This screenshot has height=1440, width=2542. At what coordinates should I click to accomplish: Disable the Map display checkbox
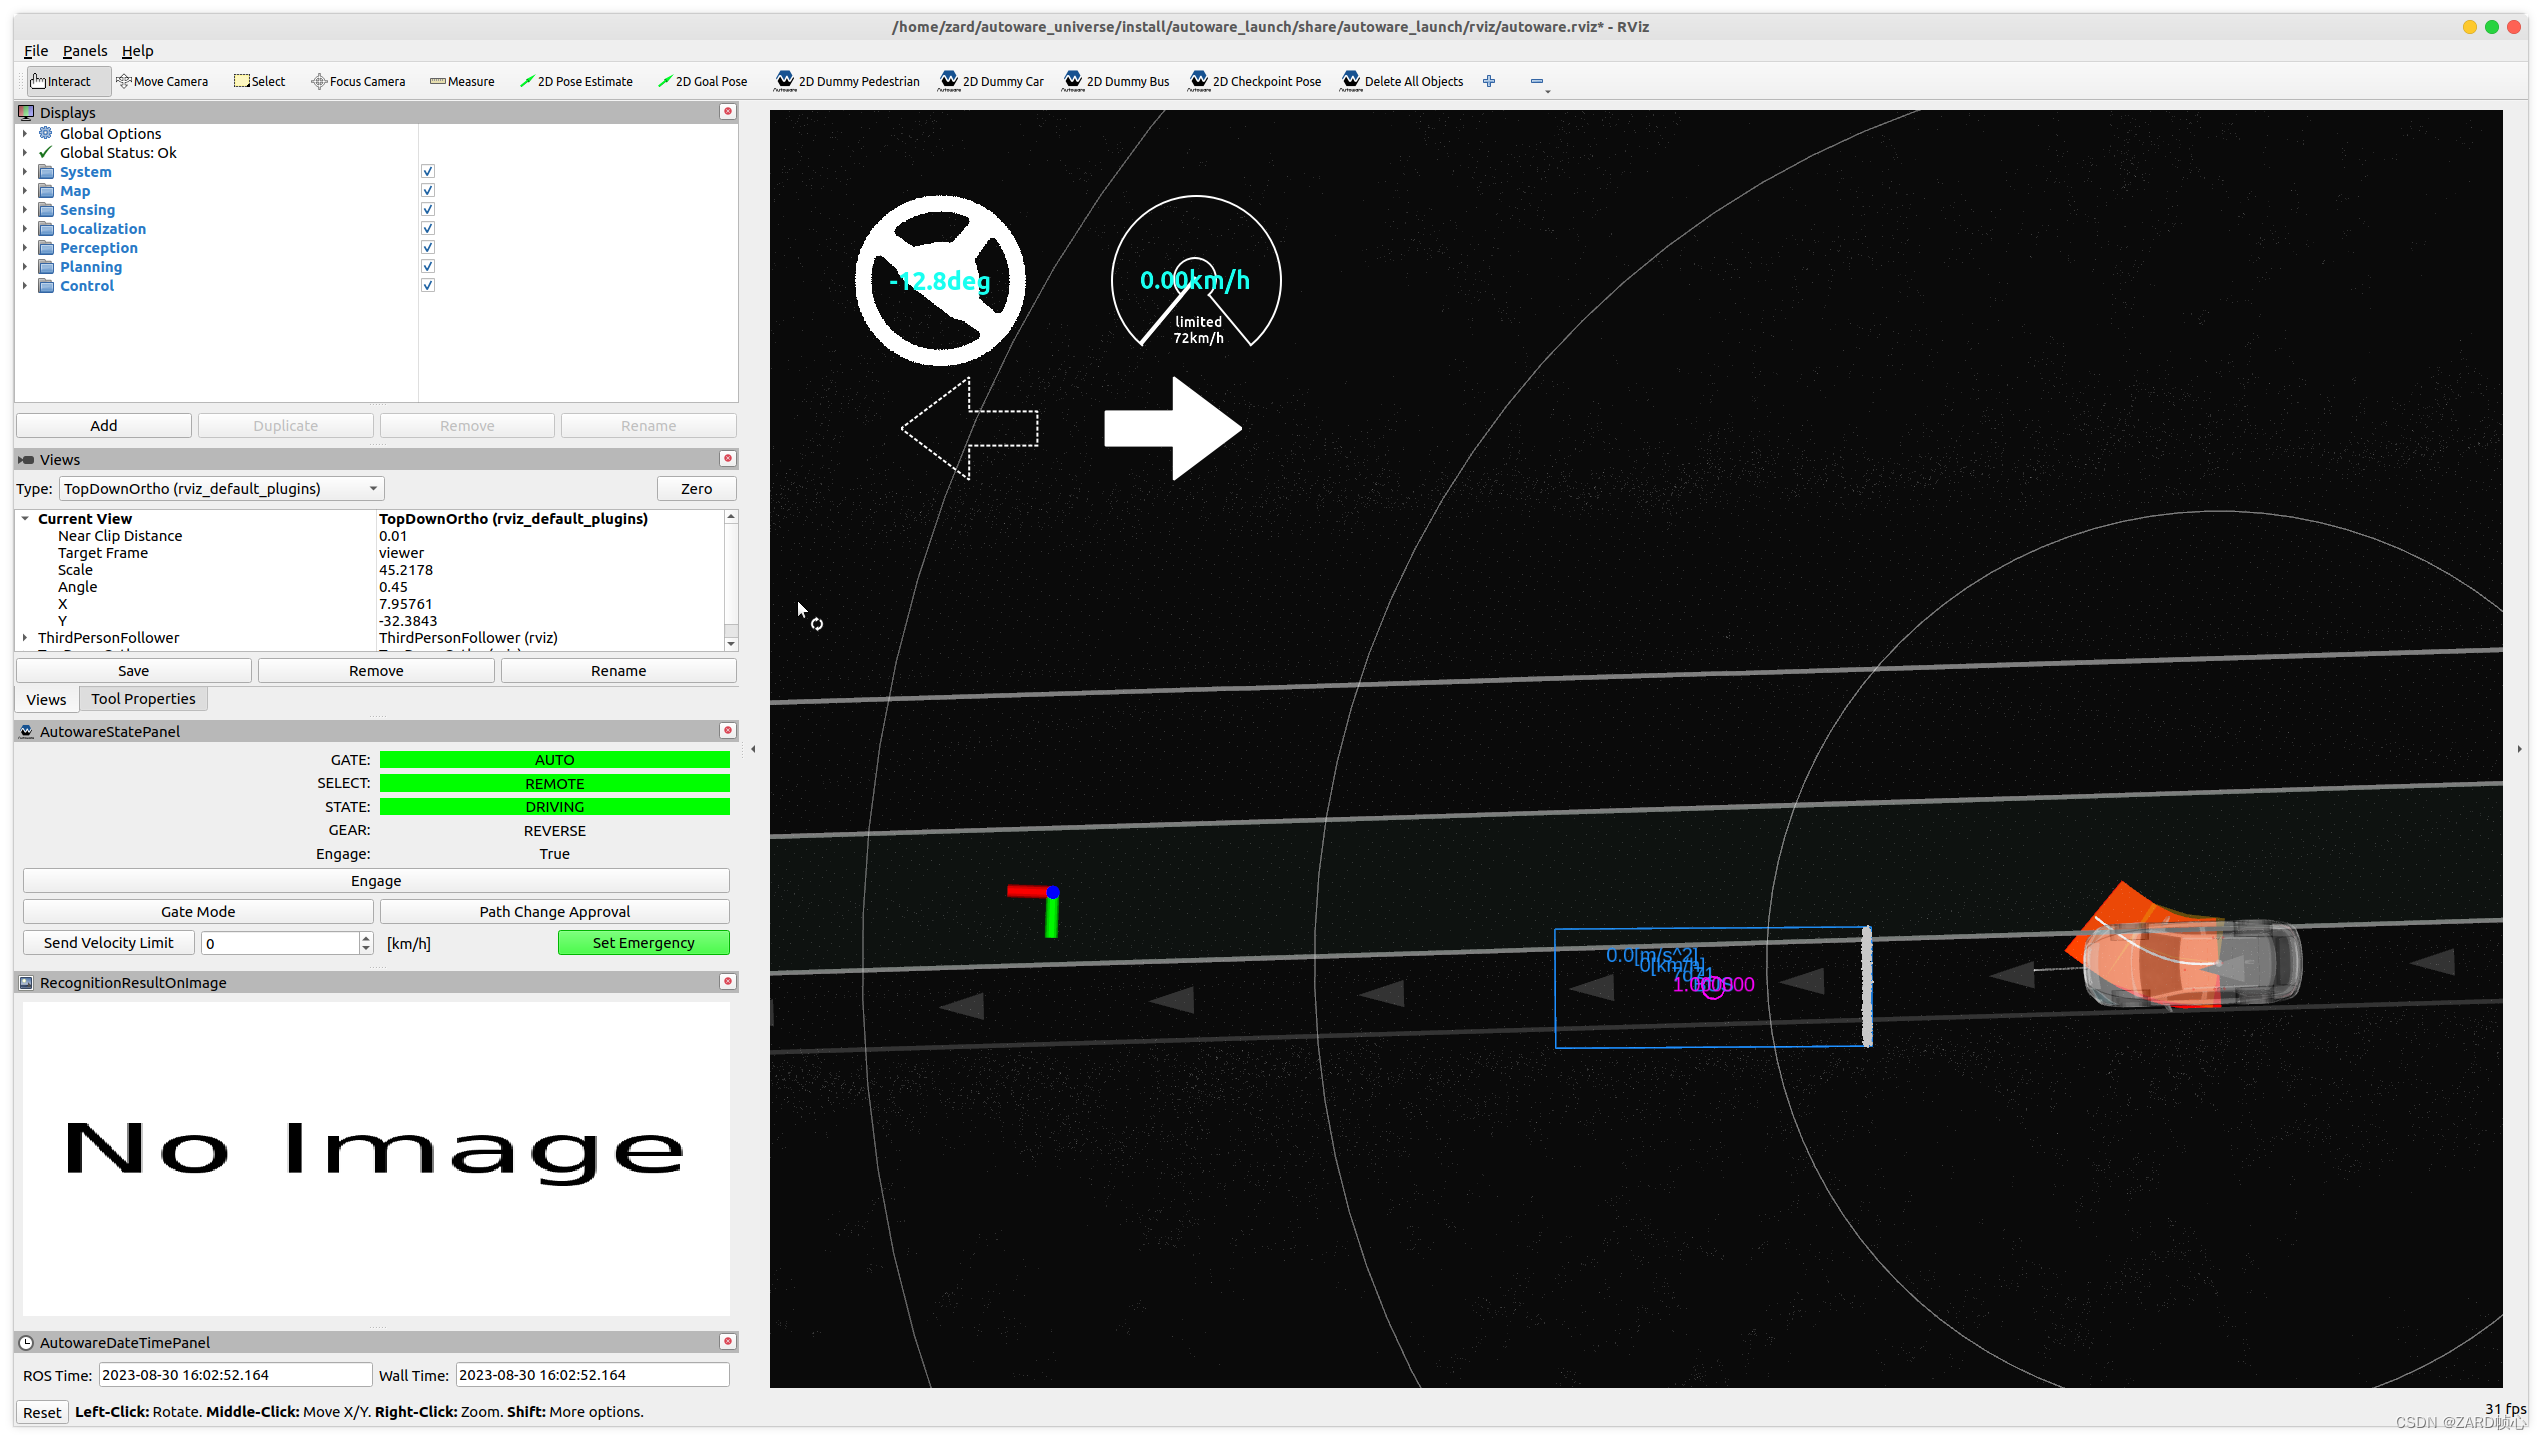[428, 190]
